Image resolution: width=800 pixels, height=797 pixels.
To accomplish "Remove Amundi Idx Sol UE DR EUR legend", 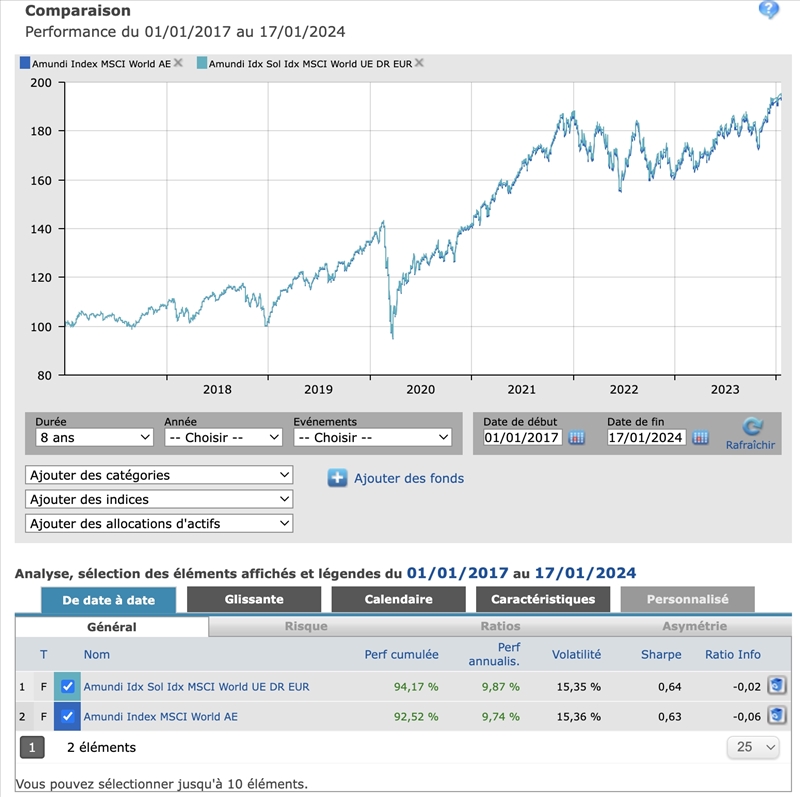I will click(x=419, y=63).
